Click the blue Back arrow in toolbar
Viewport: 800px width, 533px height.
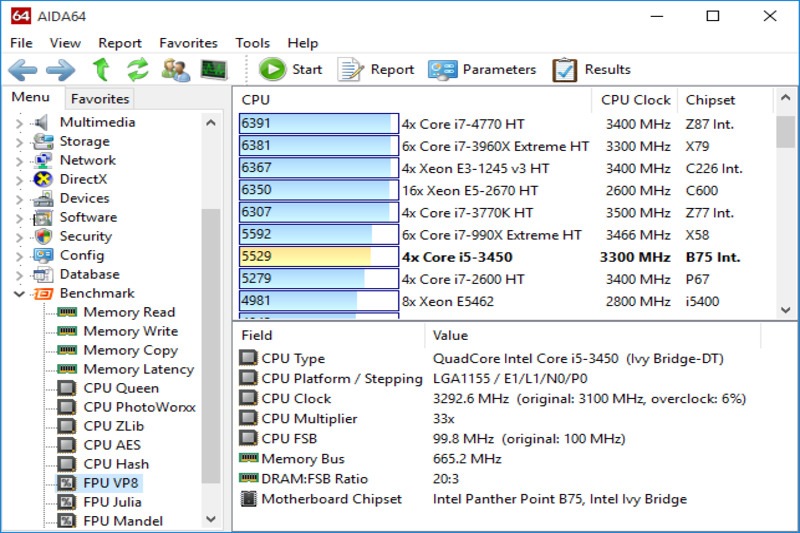[x=23, y=70]
